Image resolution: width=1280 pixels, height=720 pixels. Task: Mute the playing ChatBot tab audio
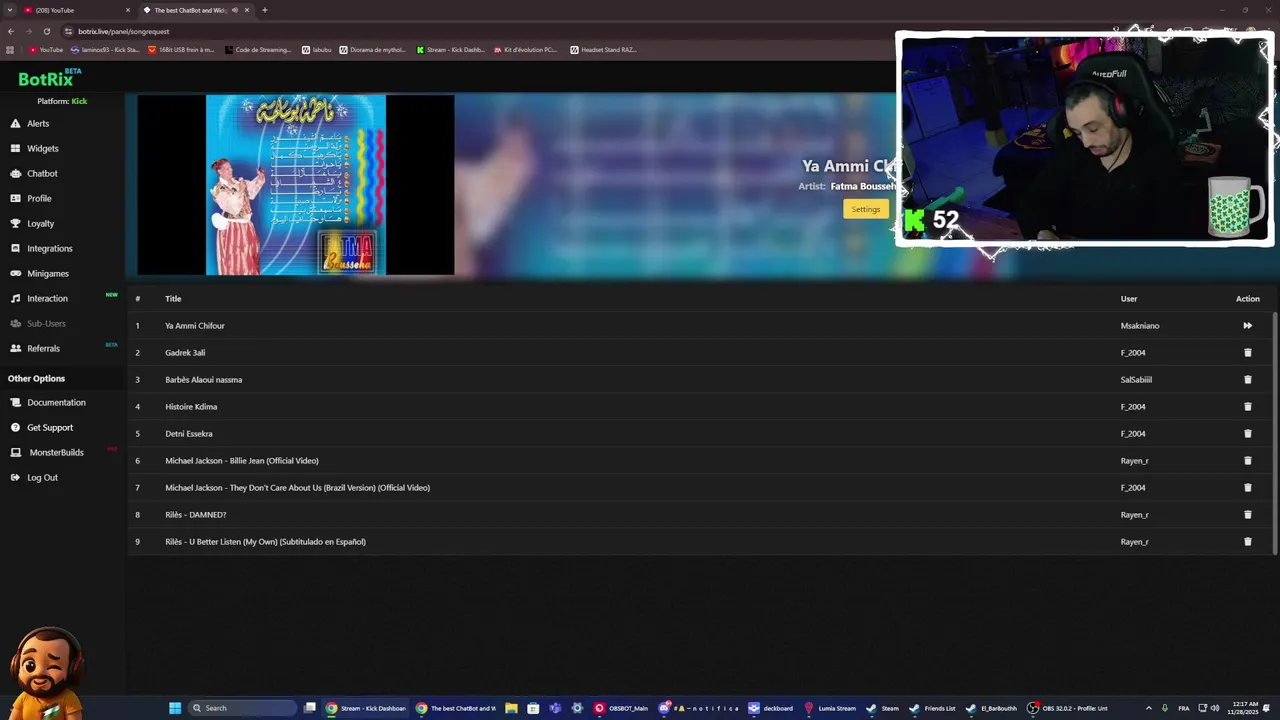tap(235, 10)
